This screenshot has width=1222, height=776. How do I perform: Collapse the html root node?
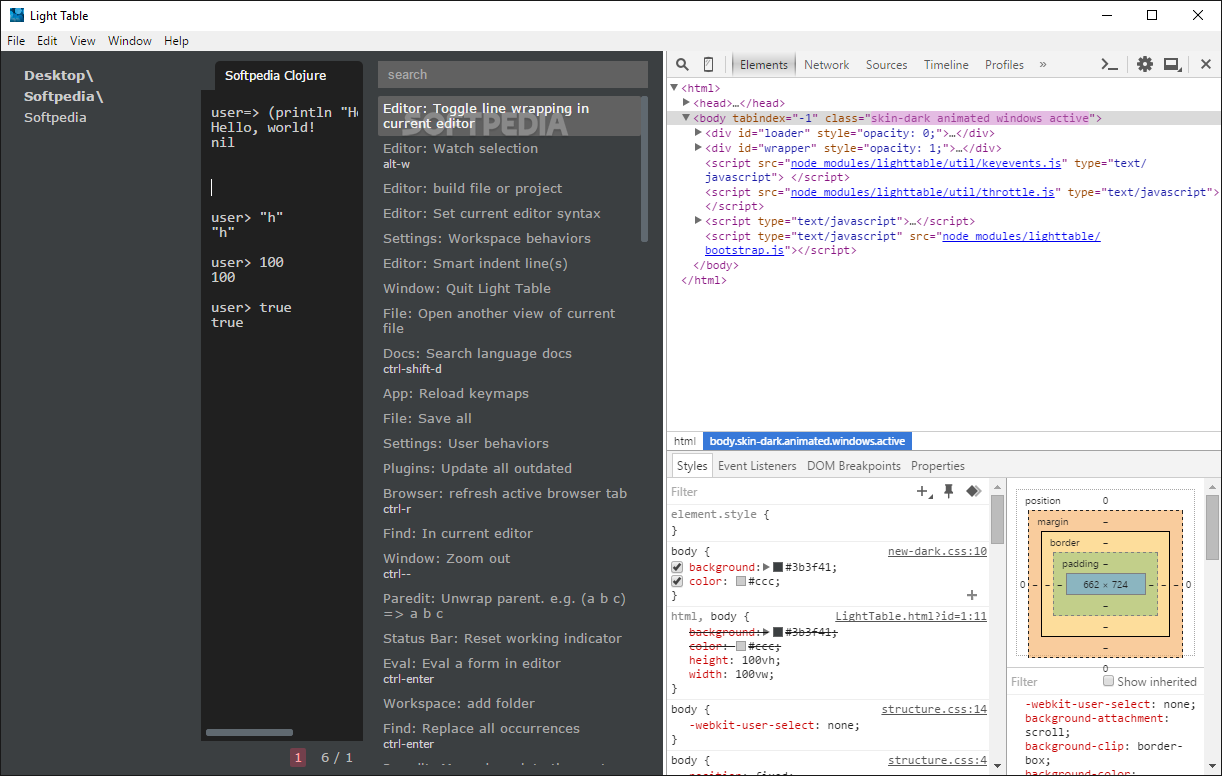pyautogui.click(x=674, y=88)
